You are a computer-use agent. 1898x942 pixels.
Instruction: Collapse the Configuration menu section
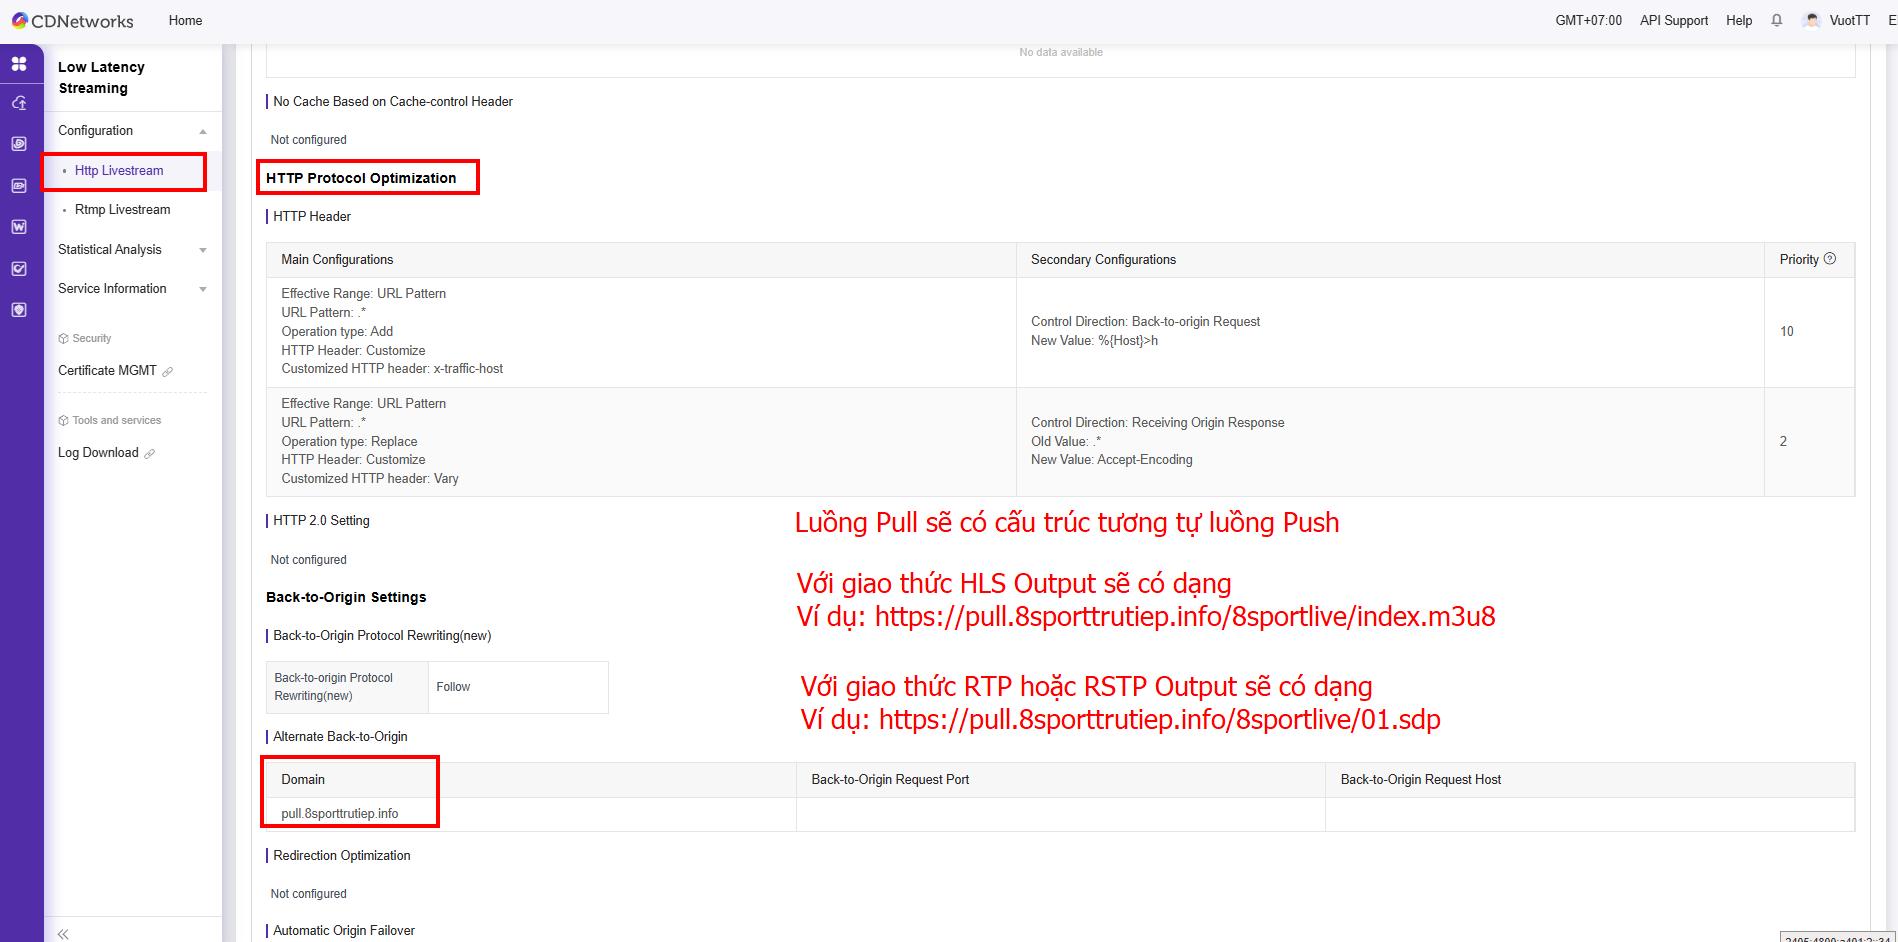(x=203, y=131)
